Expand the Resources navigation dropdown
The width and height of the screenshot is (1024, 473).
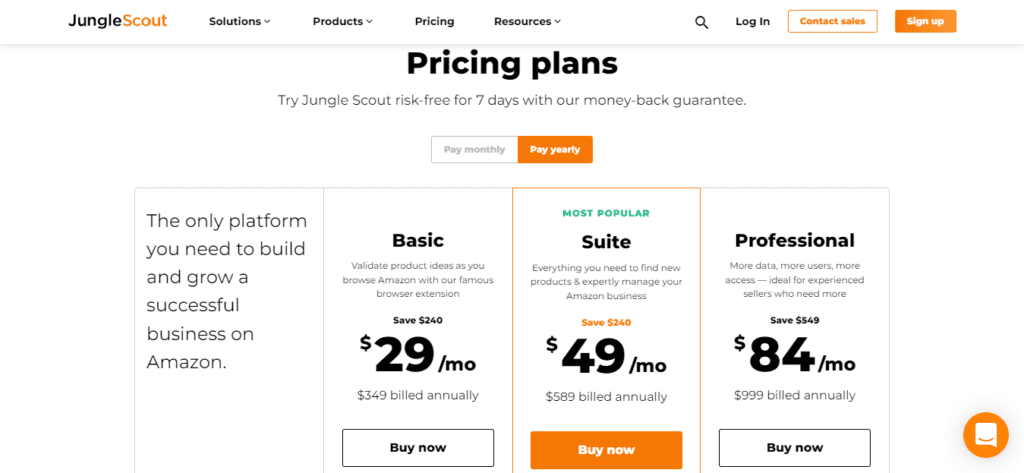528,22
